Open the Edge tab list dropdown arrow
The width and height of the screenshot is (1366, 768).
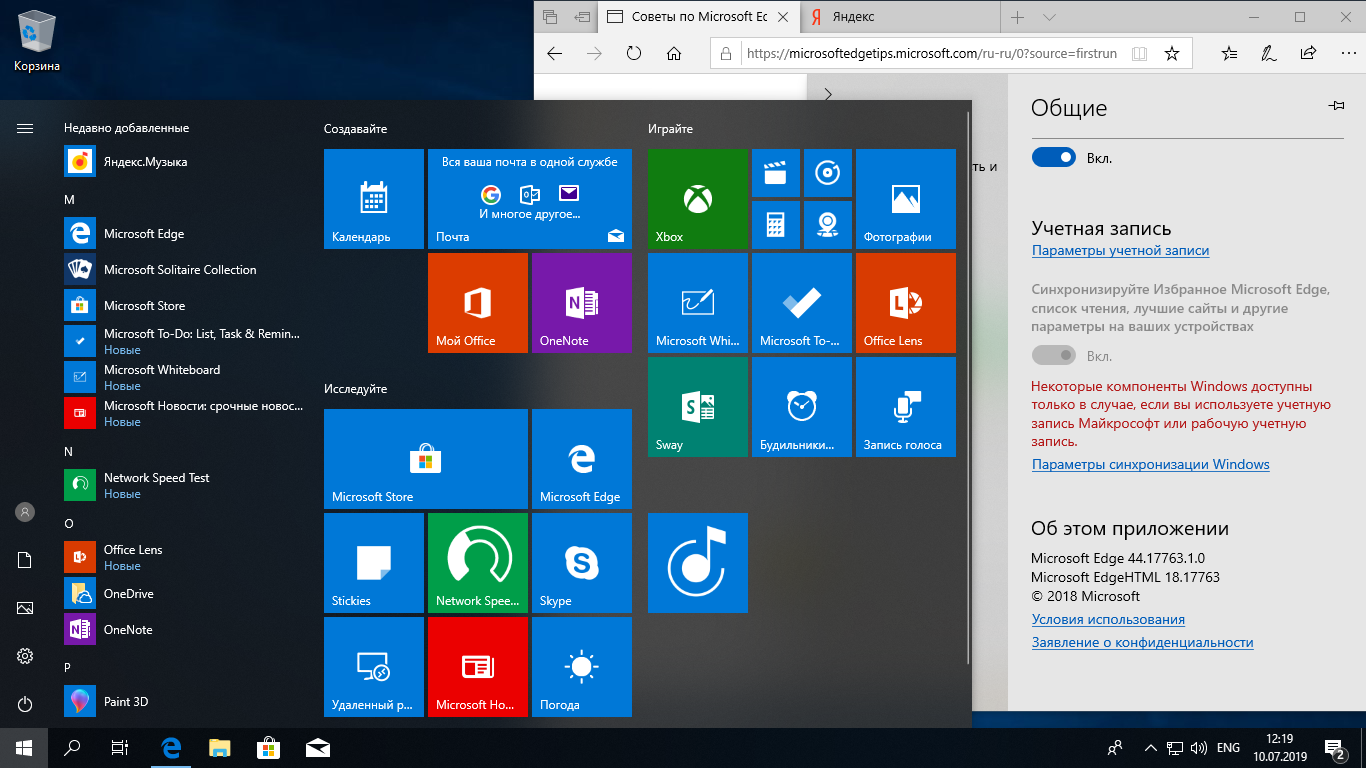click(x=1049, y=17)
